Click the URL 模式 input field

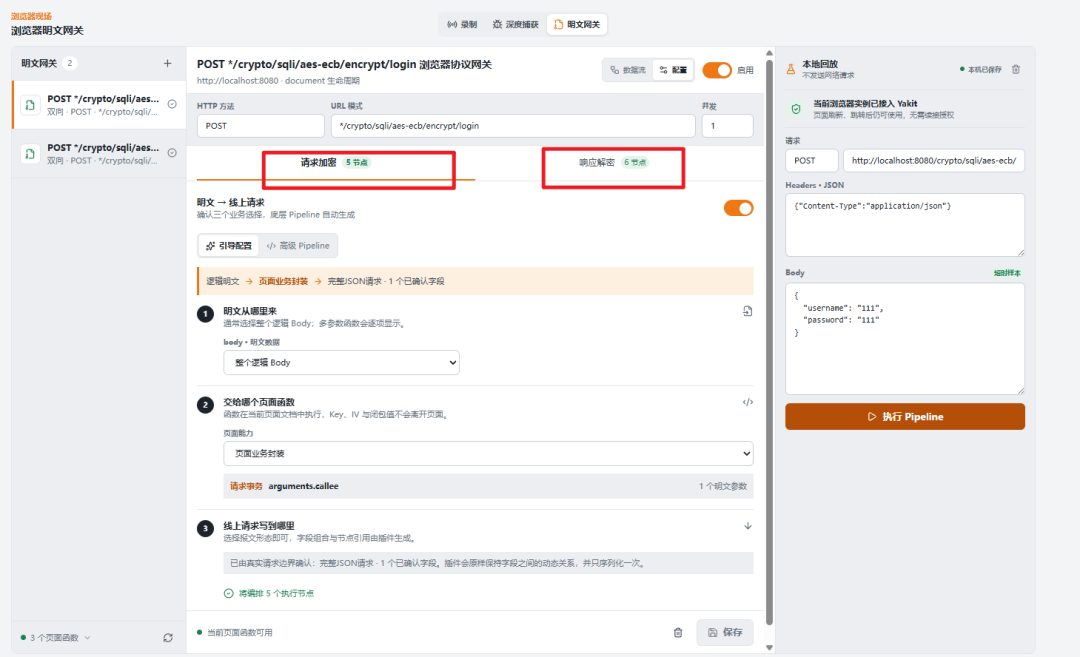(x=513, y=126)
